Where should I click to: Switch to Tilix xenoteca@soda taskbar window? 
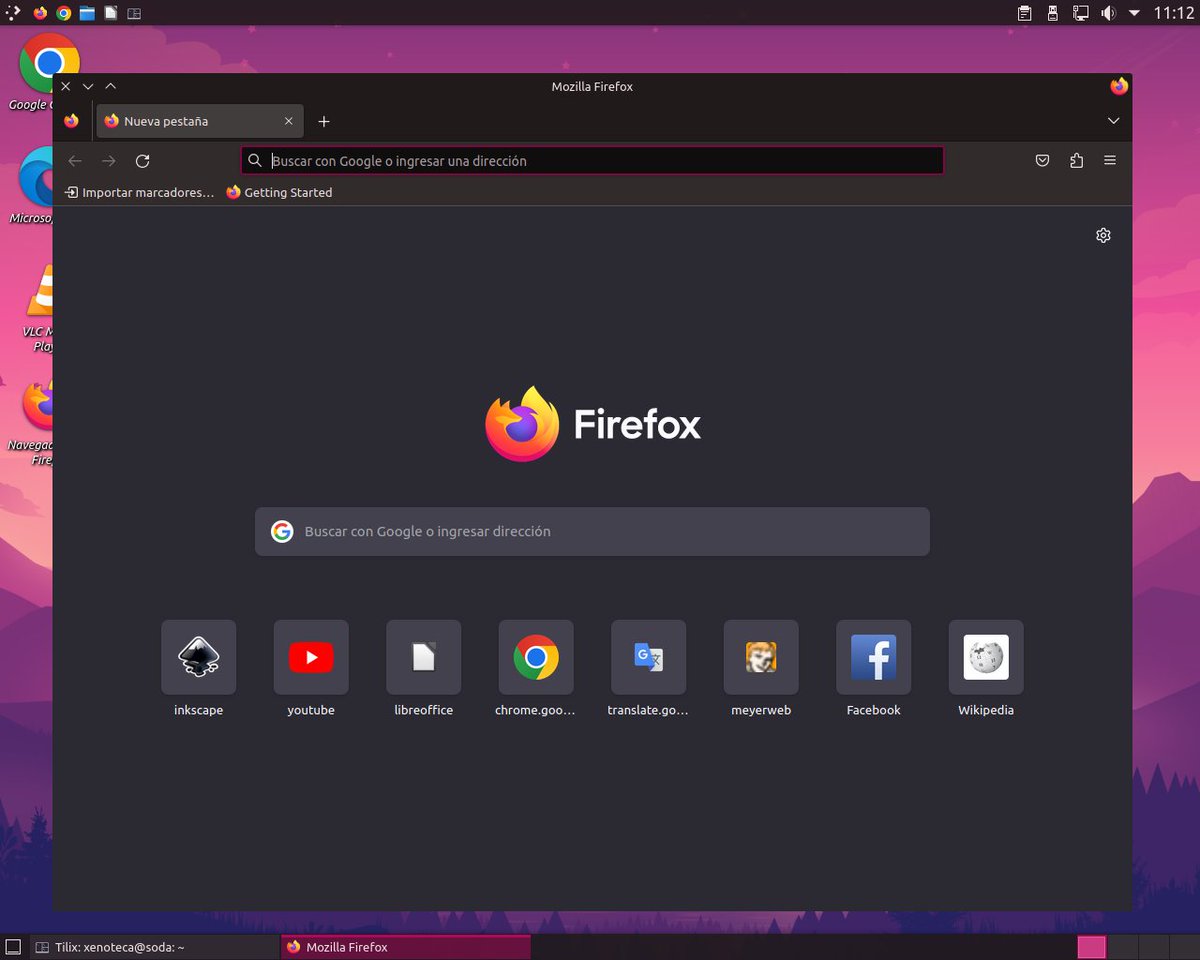click(x=153, y=947)
